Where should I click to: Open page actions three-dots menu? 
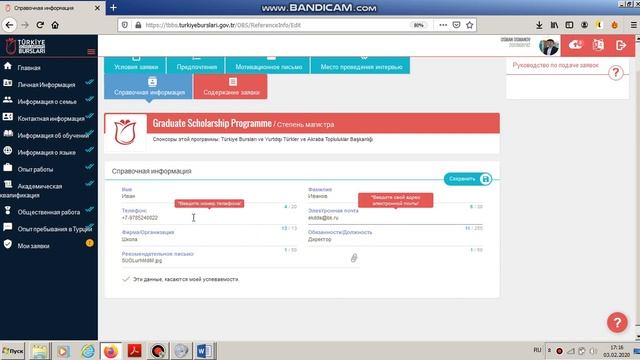click(x=443, y=25)
